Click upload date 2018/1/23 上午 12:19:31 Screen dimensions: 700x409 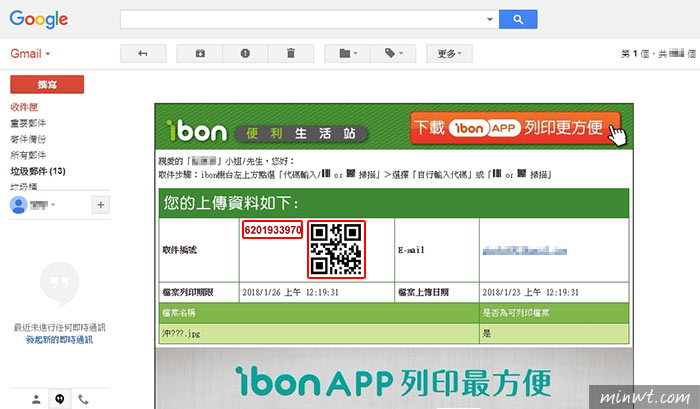click(530, 292)
